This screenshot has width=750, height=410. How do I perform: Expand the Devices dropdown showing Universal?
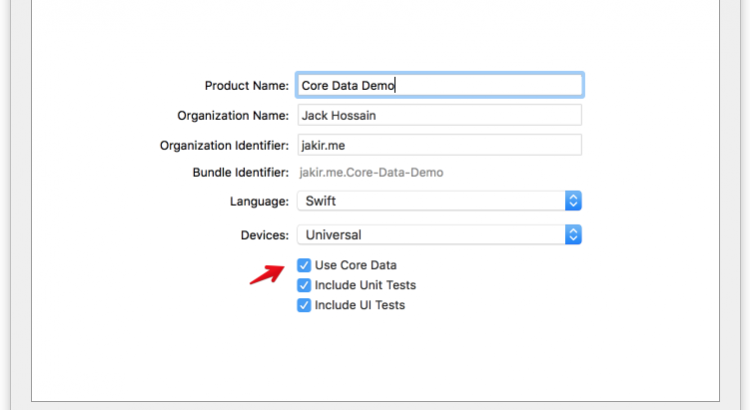click(x=430, y=235)
